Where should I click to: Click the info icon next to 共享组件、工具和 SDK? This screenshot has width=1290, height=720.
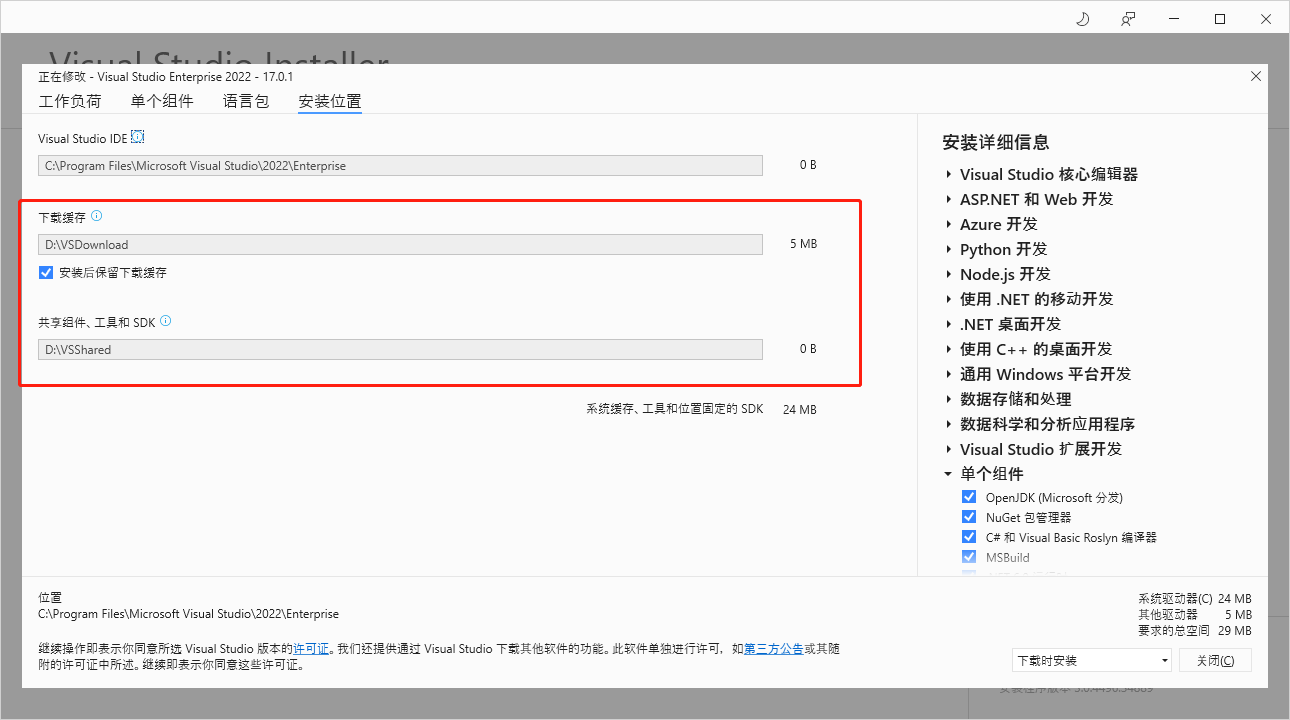click(166, 321)
